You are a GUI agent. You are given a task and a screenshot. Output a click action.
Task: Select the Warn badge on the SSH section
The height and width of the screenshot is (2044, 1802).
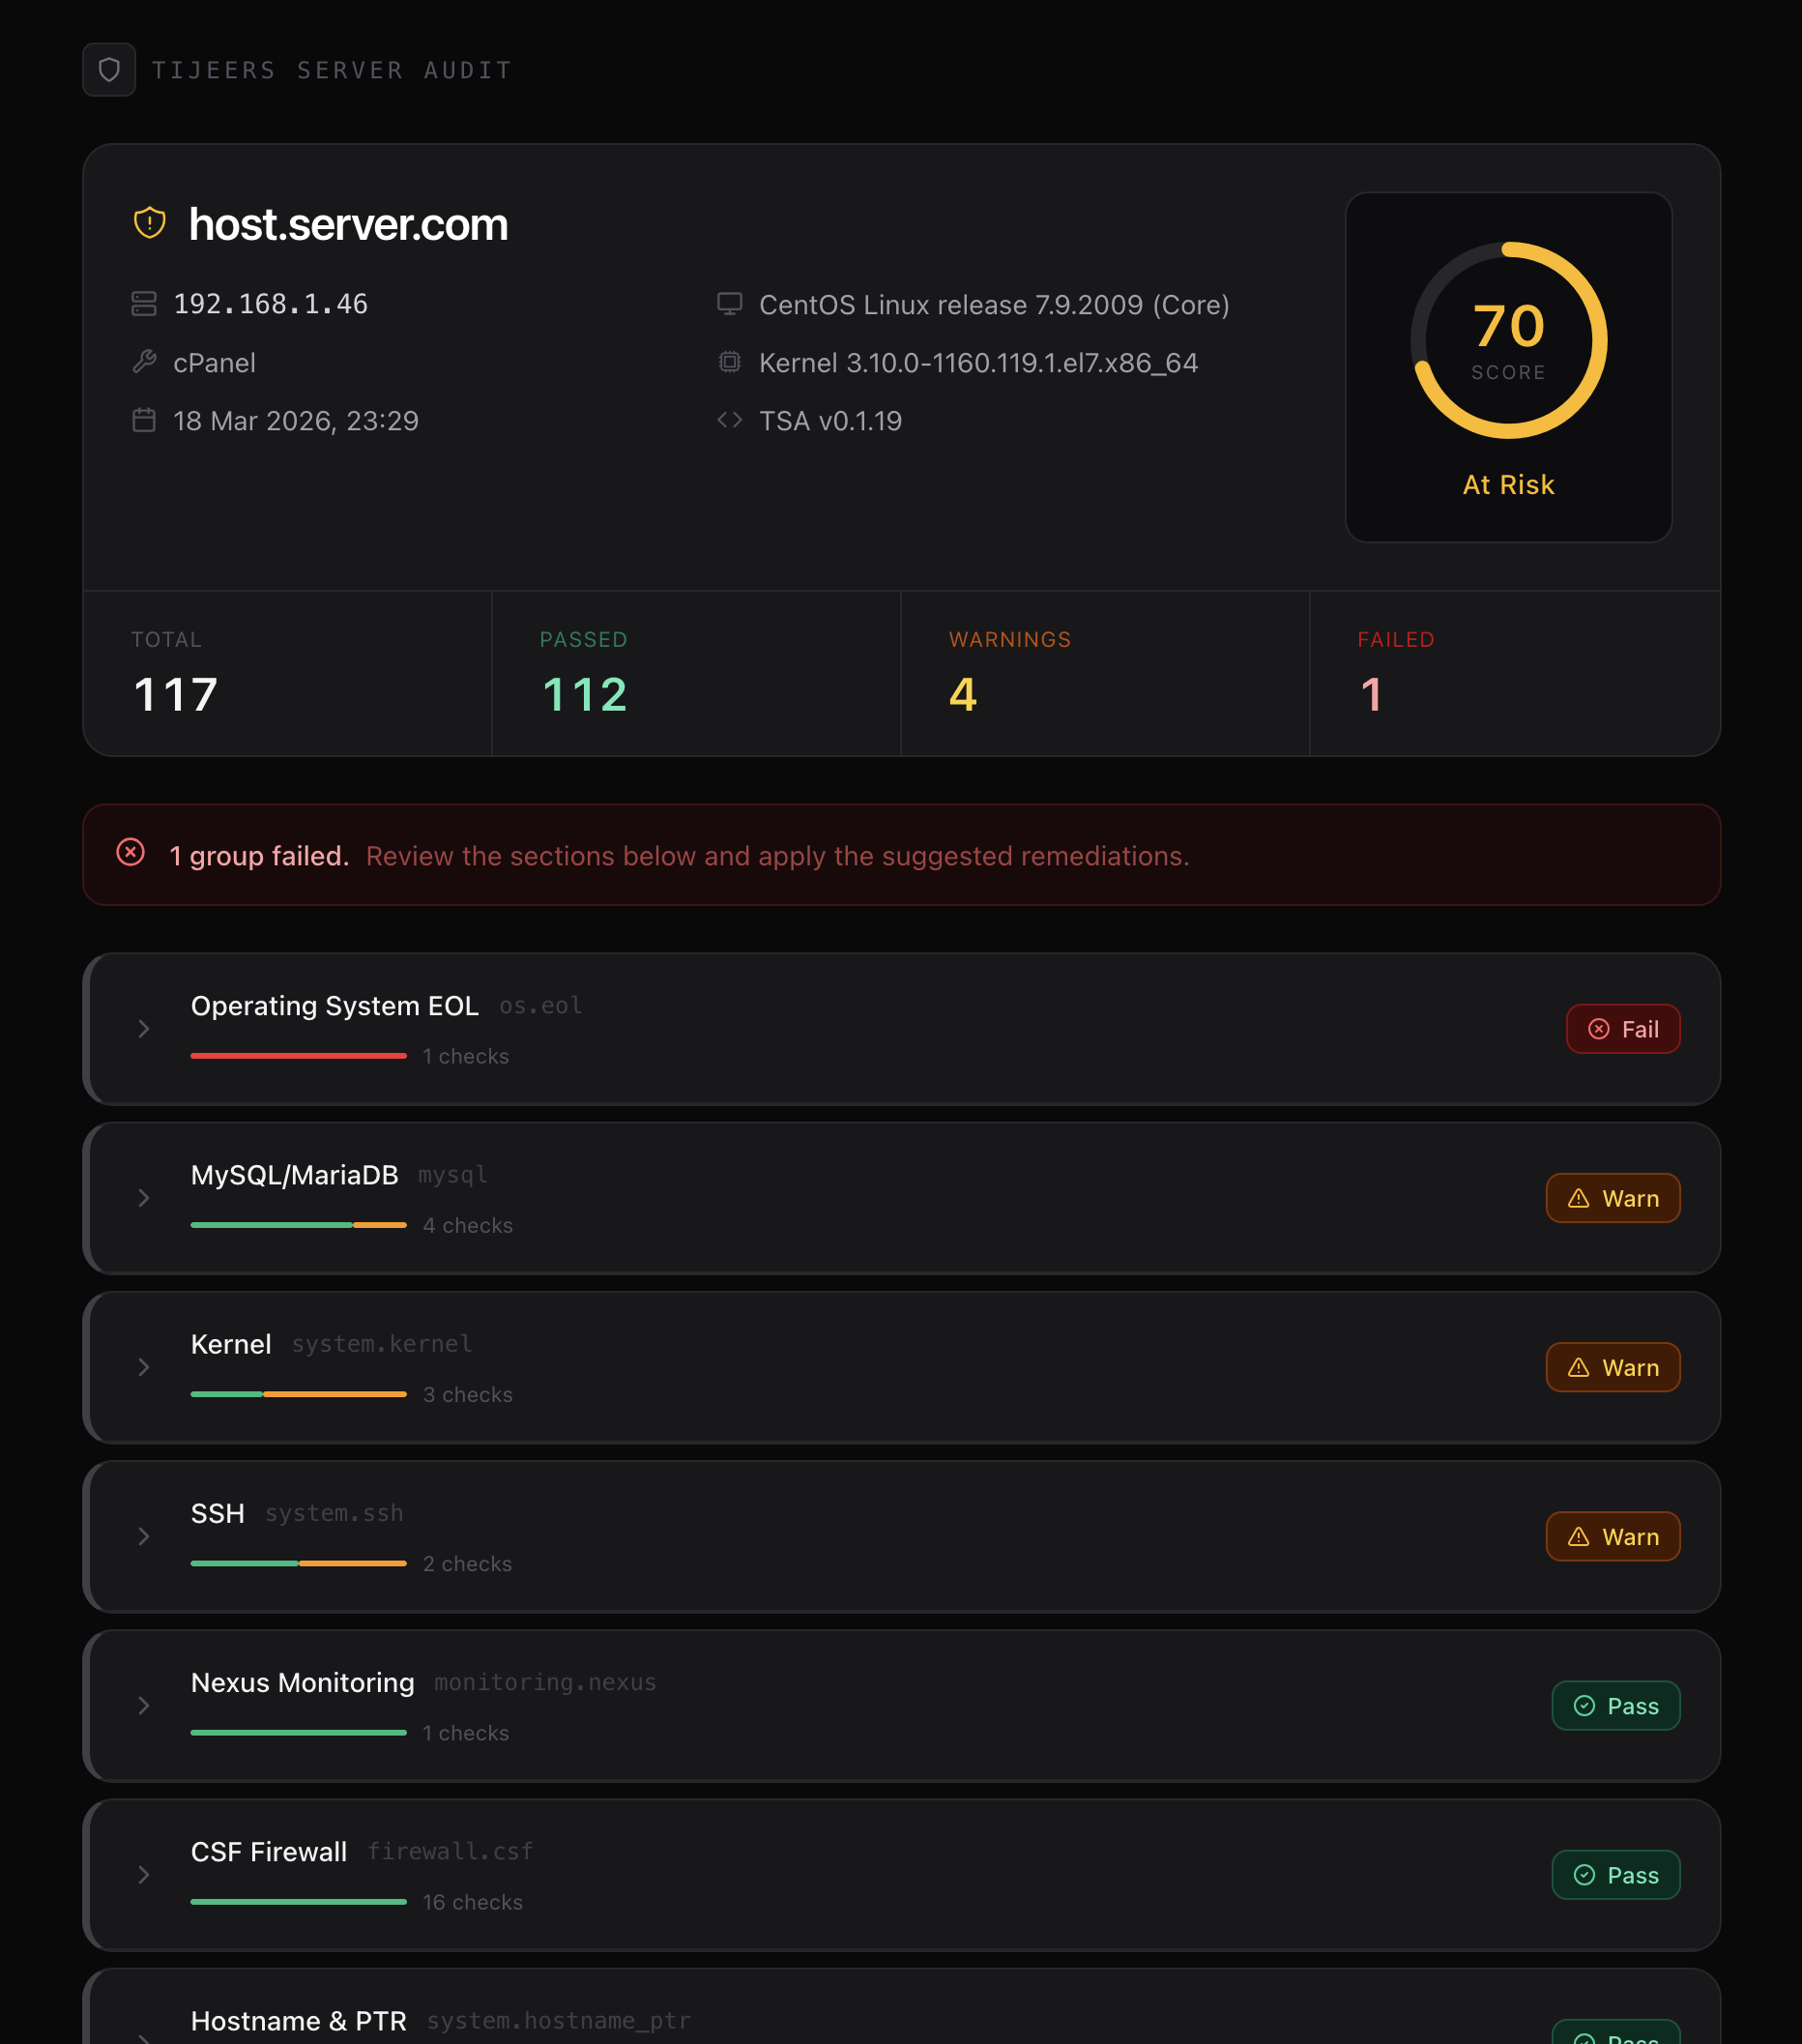pyautogui.click(x=1612, y=1536)
